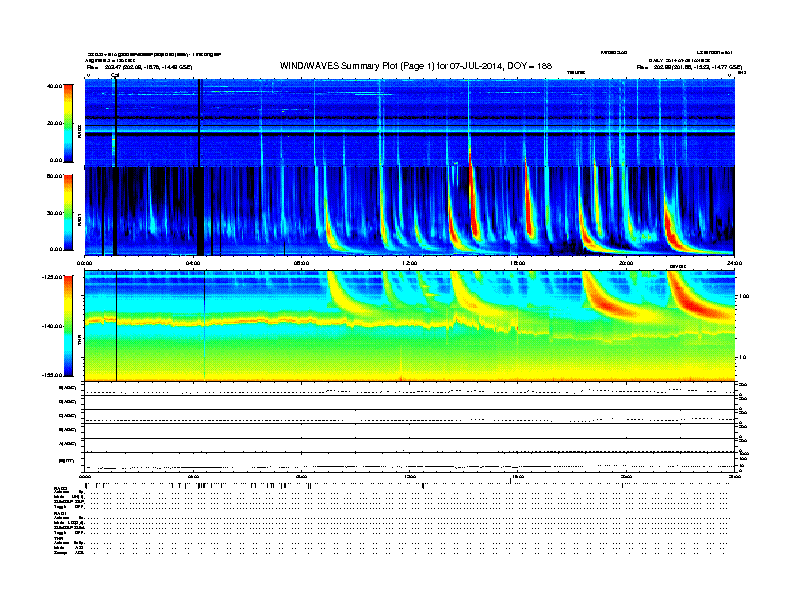Click 20:00 on the RAD1 time axis
This screenshot has width=792, height=612.
point(626,263)
